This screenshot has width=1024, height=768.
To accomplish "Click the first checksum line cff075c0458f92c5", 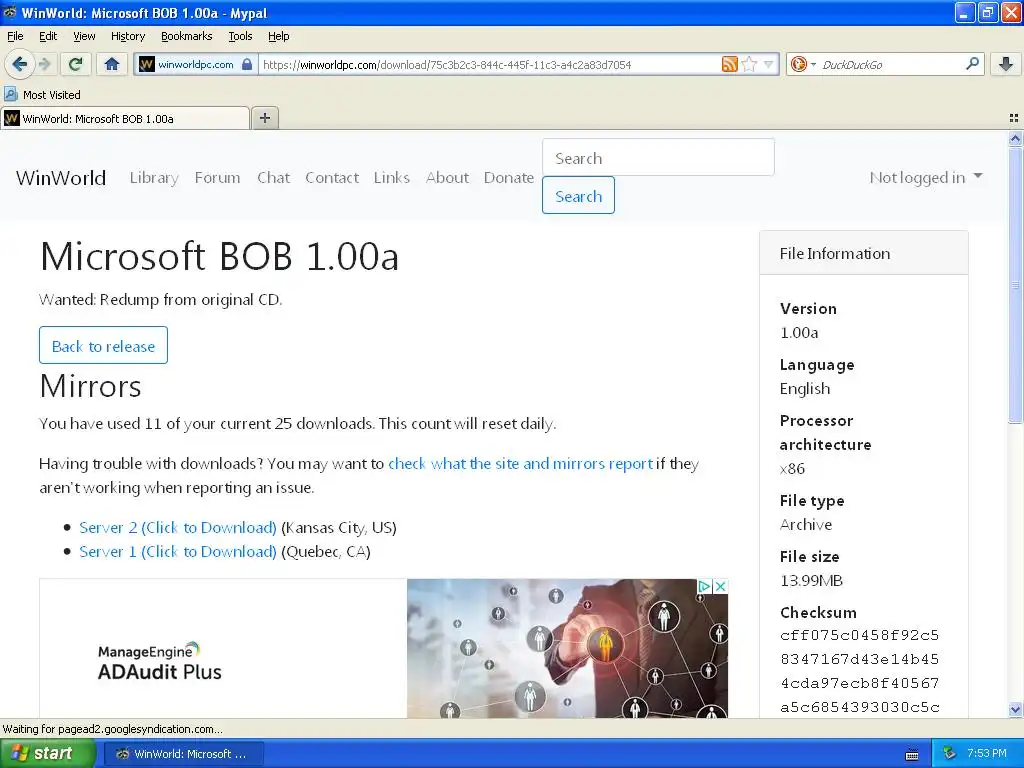I will (x=859, y=635).
